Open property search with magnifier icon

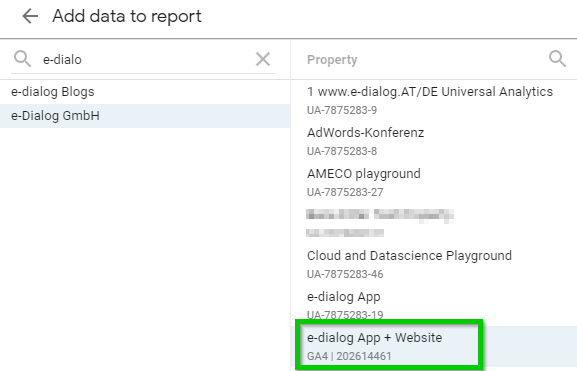(557, 59)
